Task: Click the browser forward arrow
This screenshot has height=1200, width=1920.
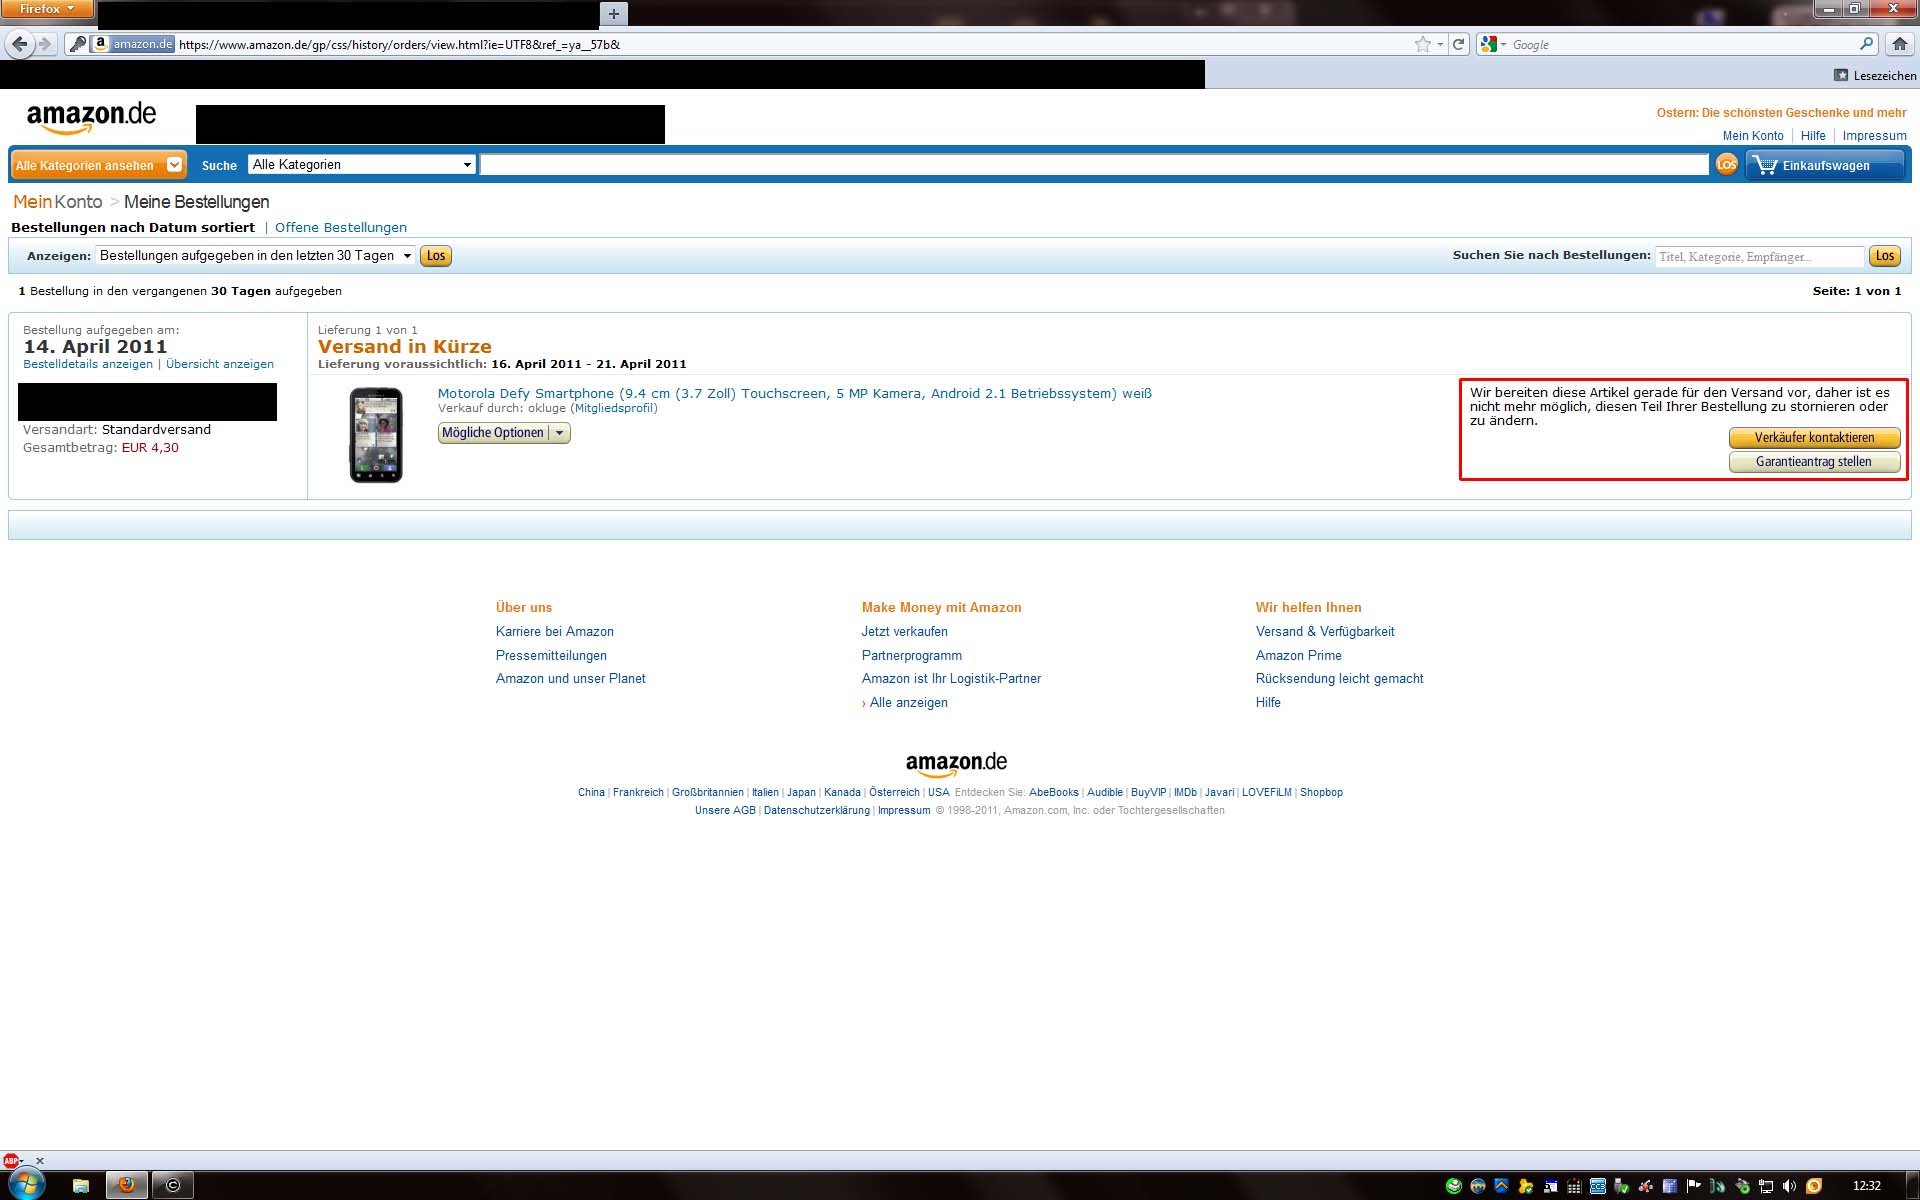Action: [x=45, y=44]
